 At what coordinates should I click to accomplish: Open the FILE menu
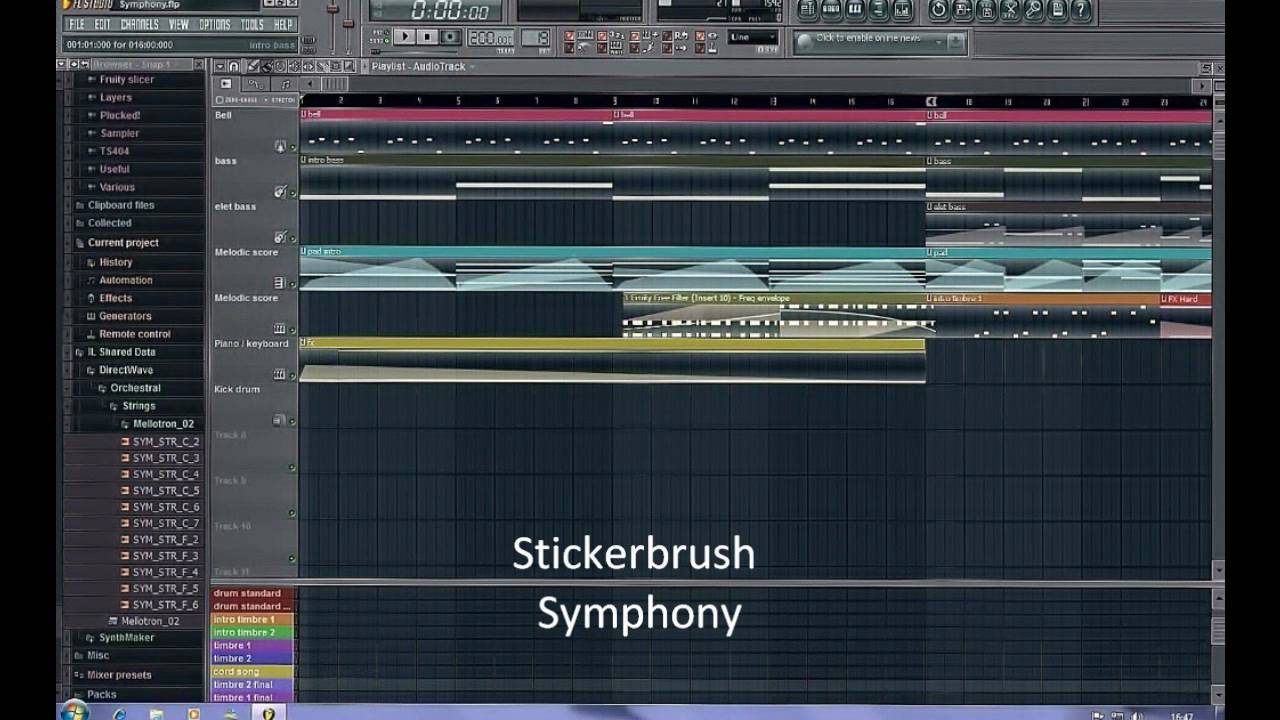click(76, 24)
